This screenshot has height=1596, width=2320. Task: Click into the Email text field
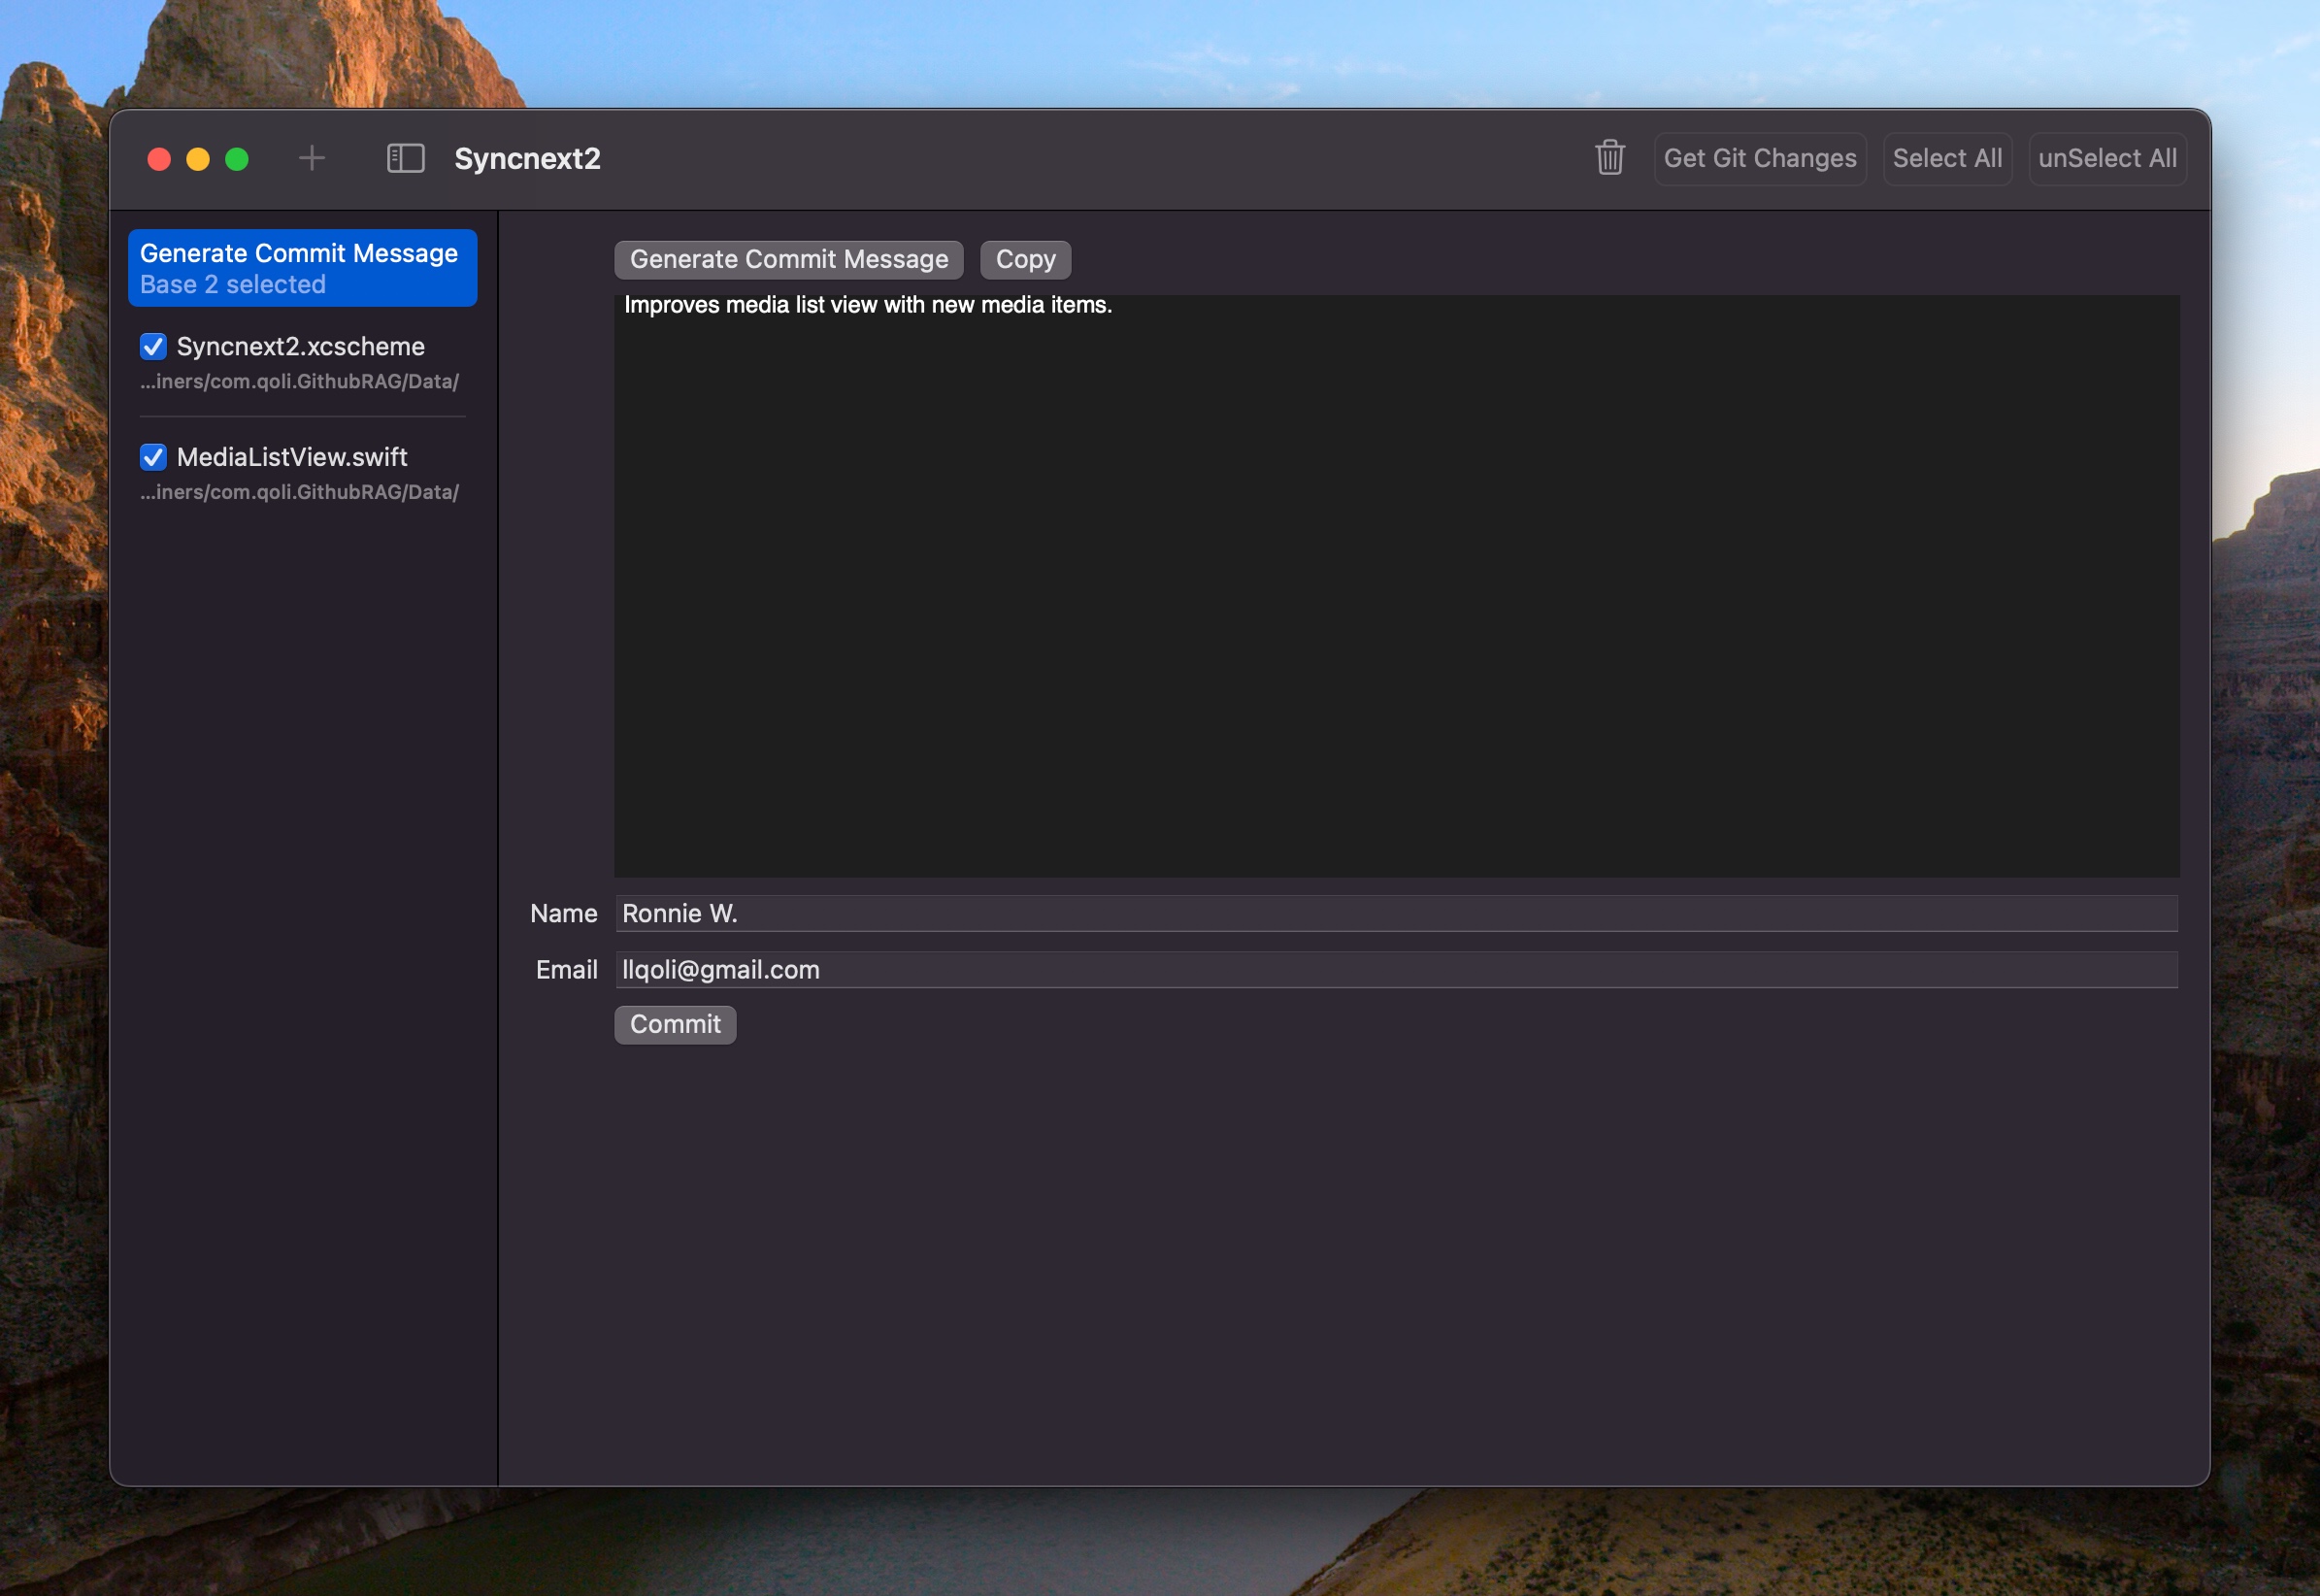pyautogui.click(x=1395, y=969)
